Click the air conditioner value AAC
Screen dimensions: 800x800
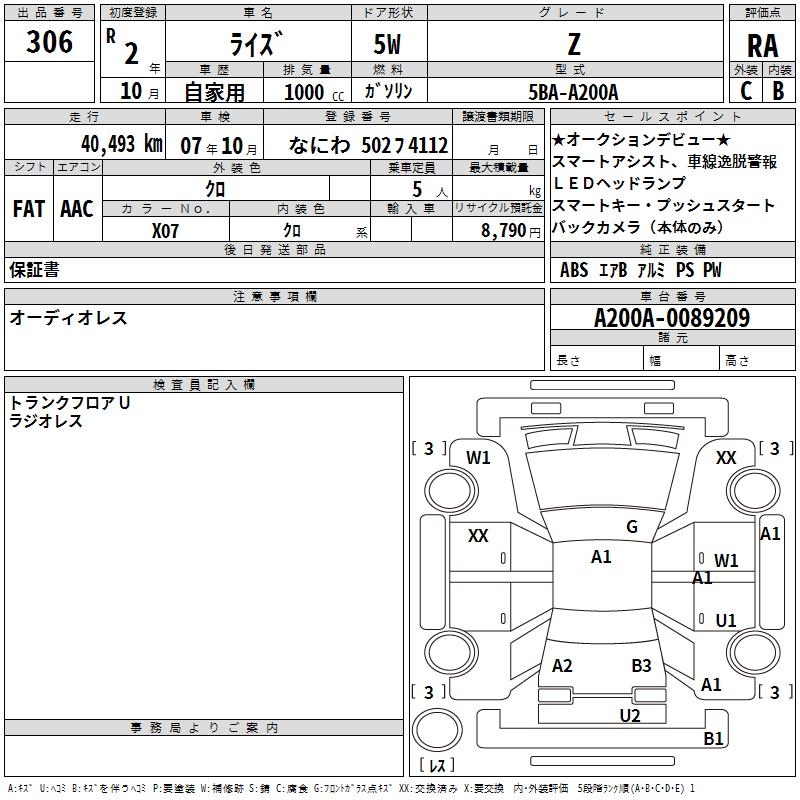[77, 209]
